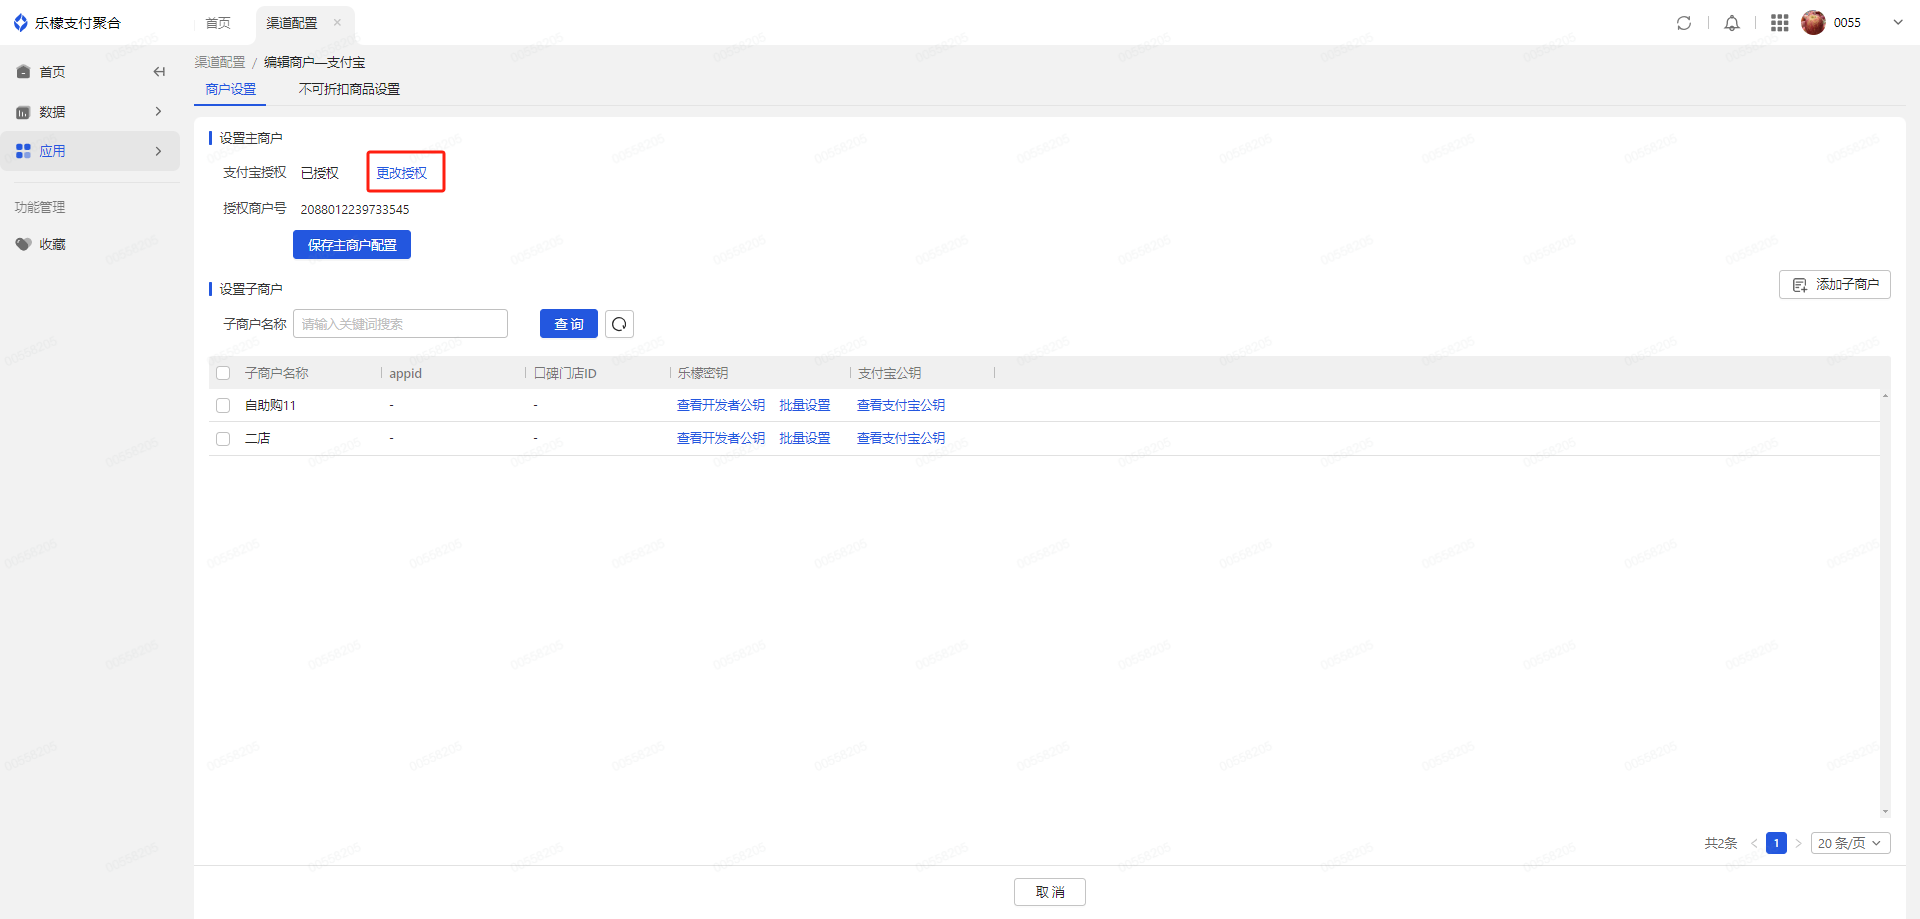Open 查看开发者公钥 for 自助购11

tap(721, 405)
